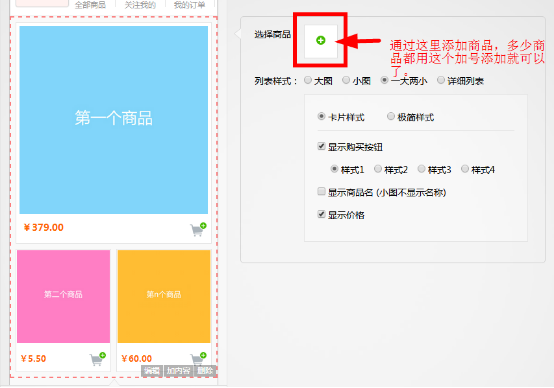Enable 显示商品名 checkbox
554x388 pixels.
click(x=321, y=192)
